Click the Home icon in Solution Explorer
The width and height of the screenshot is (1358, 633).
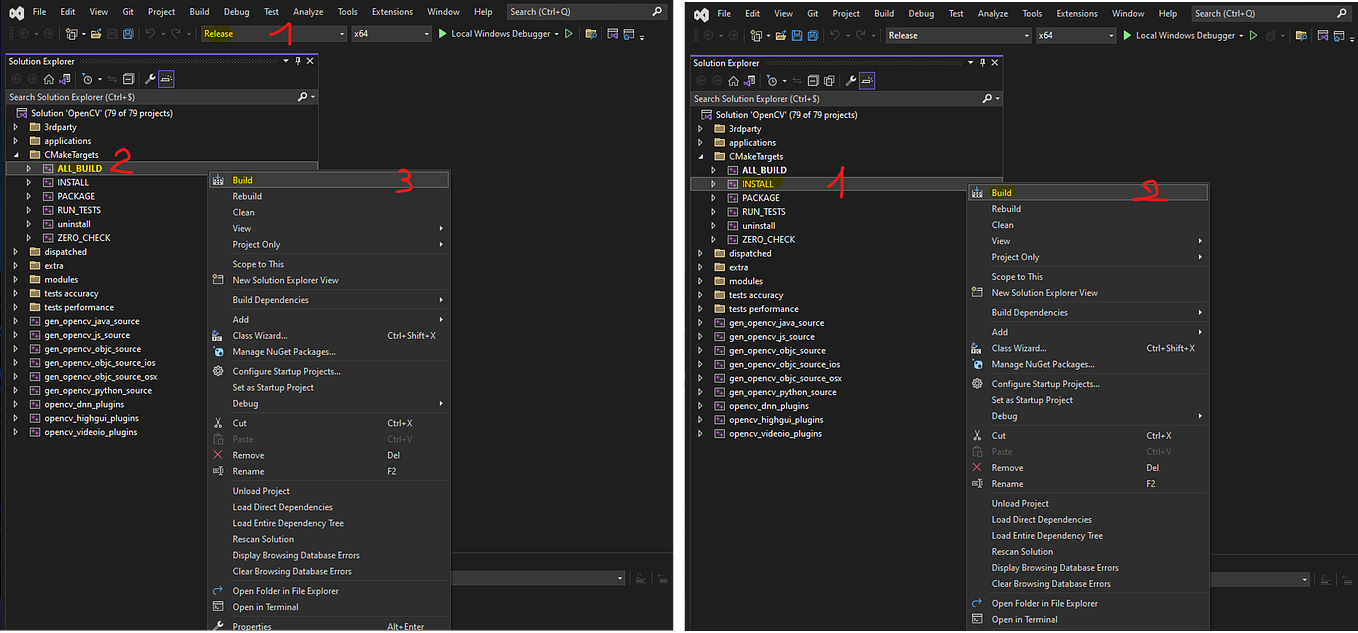click(x=49, y=78)
